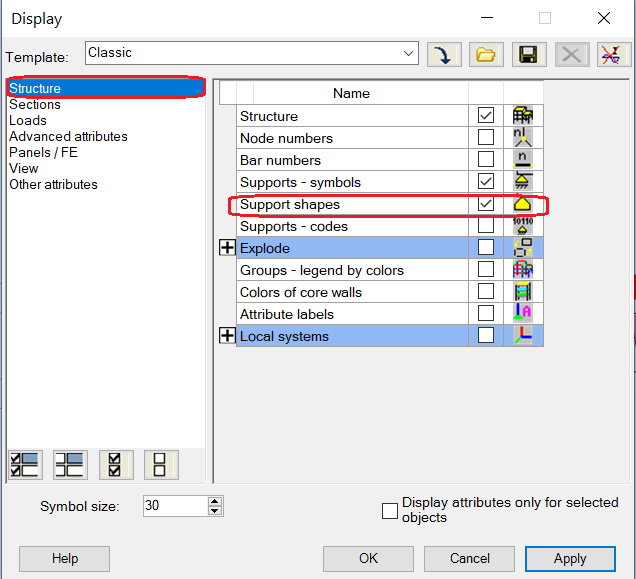Viewport: 636px width, 579px height.
Task: Enable the Node numbers checkbox
Action: (x=486, y=137)
